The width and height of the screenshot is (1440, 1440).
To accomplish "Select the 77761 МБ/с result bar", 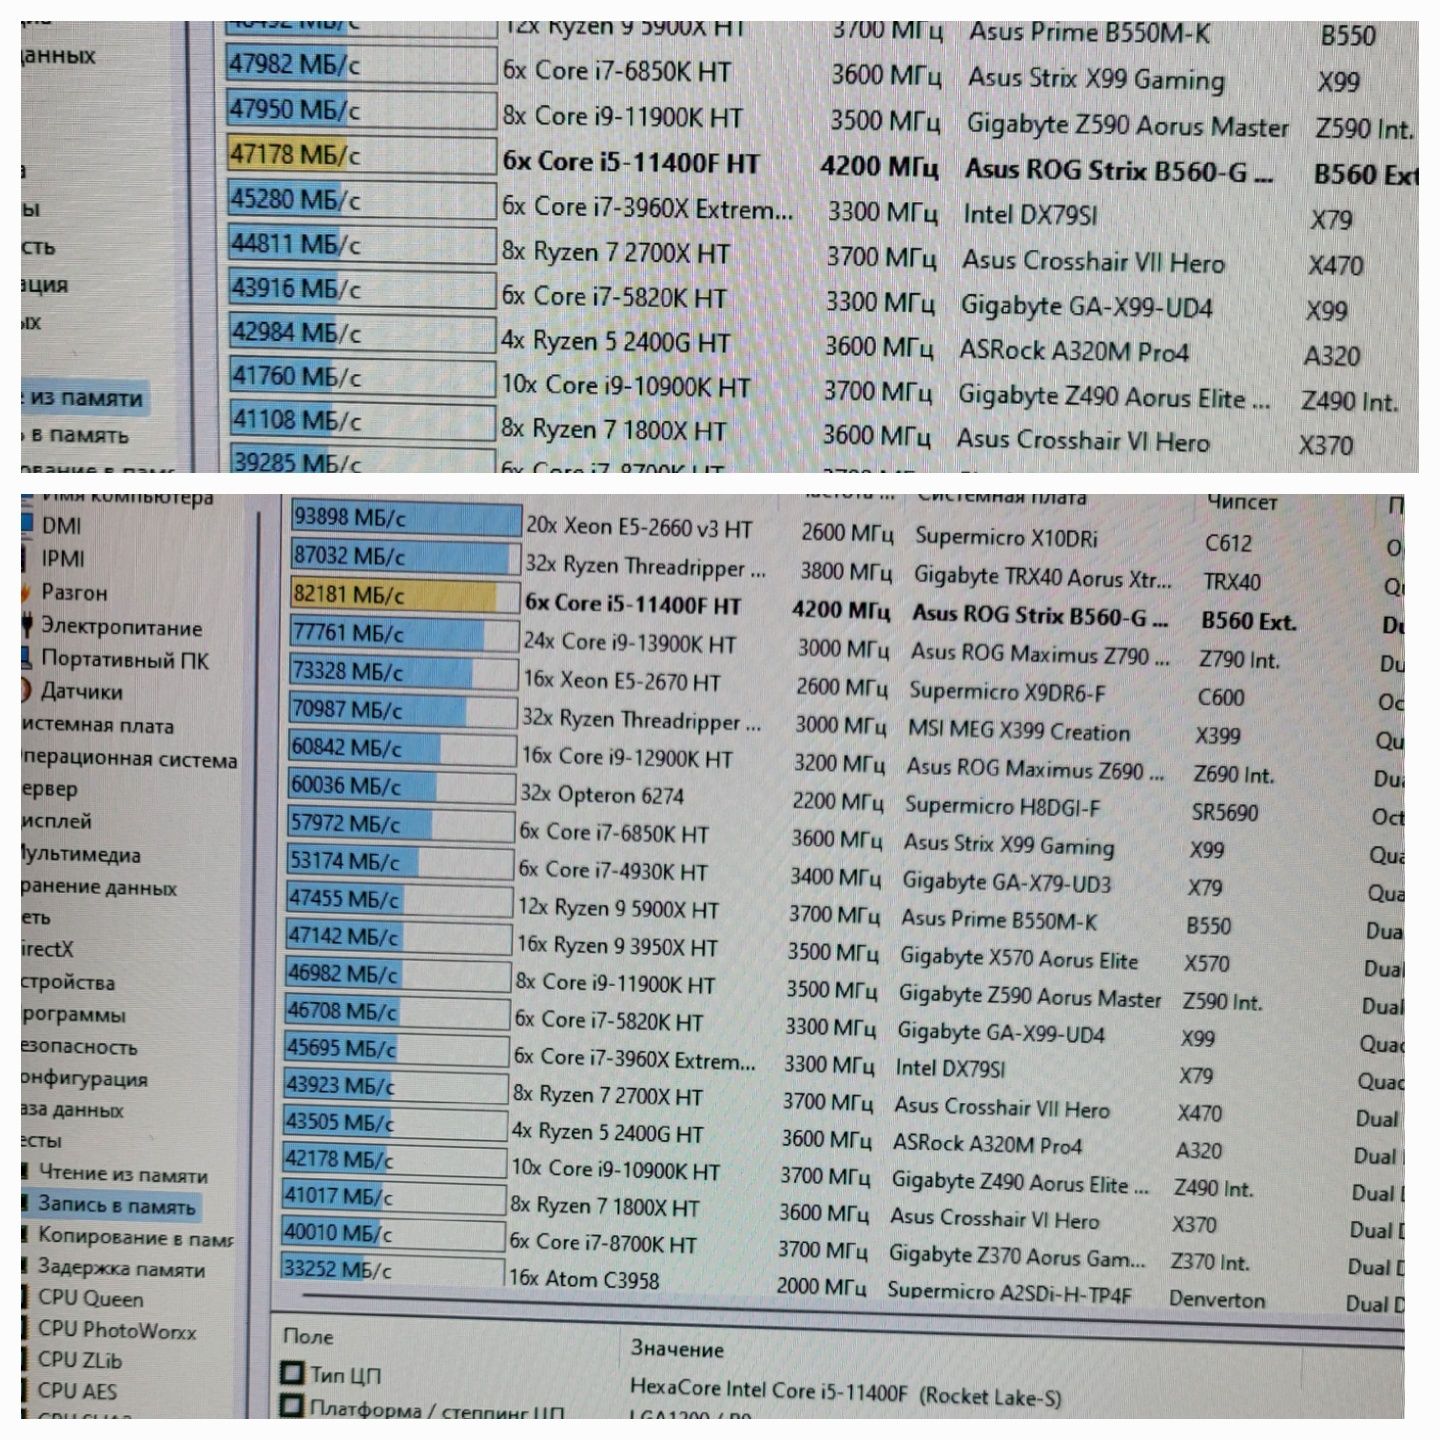I will click(403, 634).
